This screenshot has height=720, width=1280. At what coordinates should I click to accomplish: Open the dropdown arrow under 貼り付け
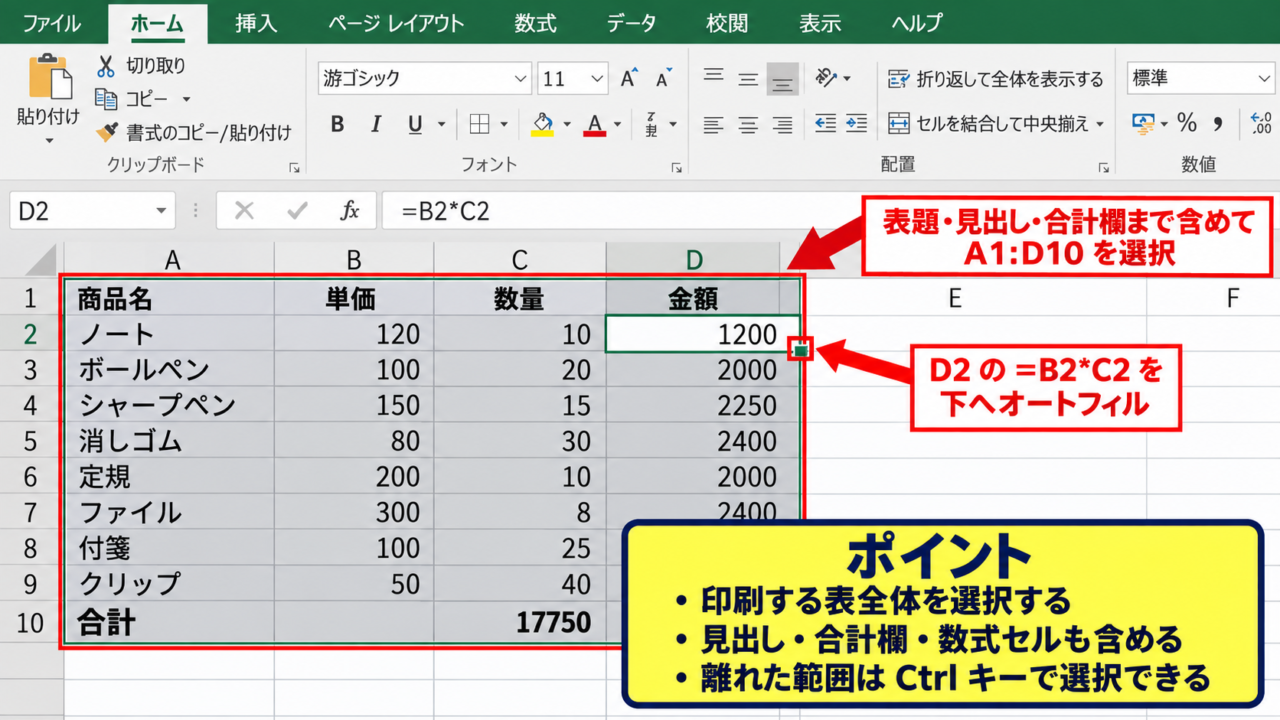(48, 141)
